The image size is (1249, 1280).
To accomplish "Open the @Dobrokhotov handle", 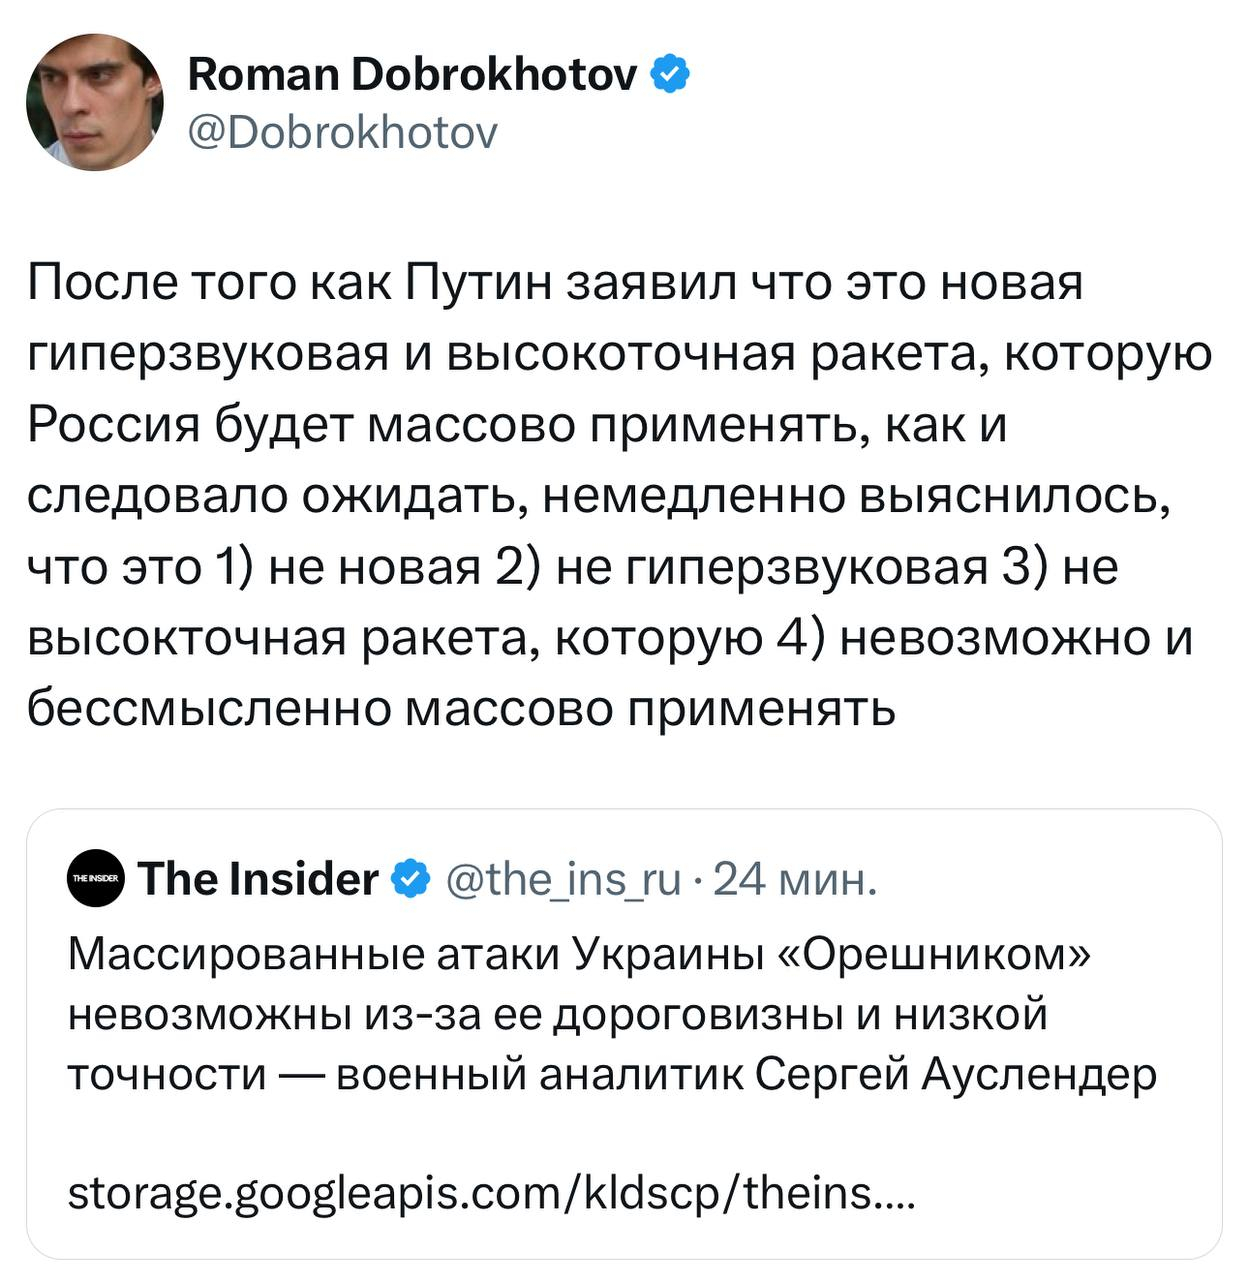I will tap(342, 132).
